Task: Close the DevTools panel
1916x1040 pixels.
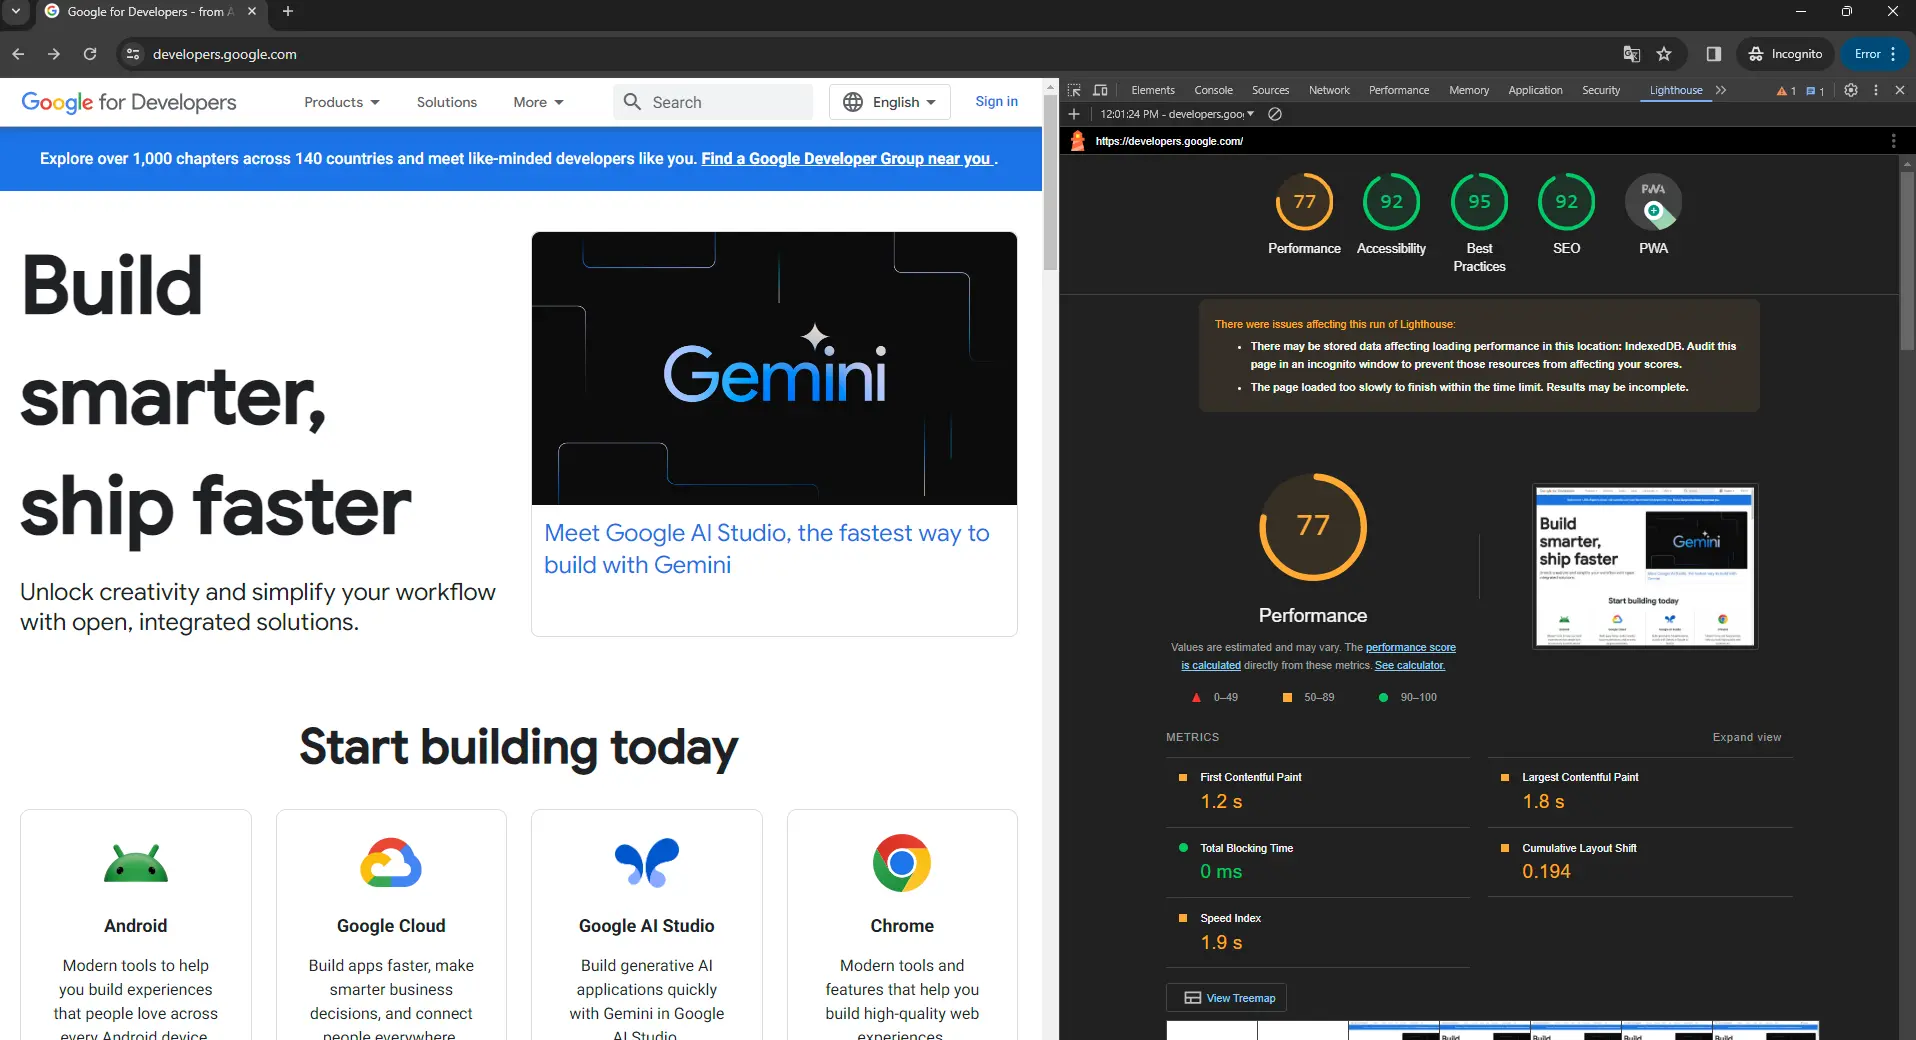Action: (x=1900, y=90)
